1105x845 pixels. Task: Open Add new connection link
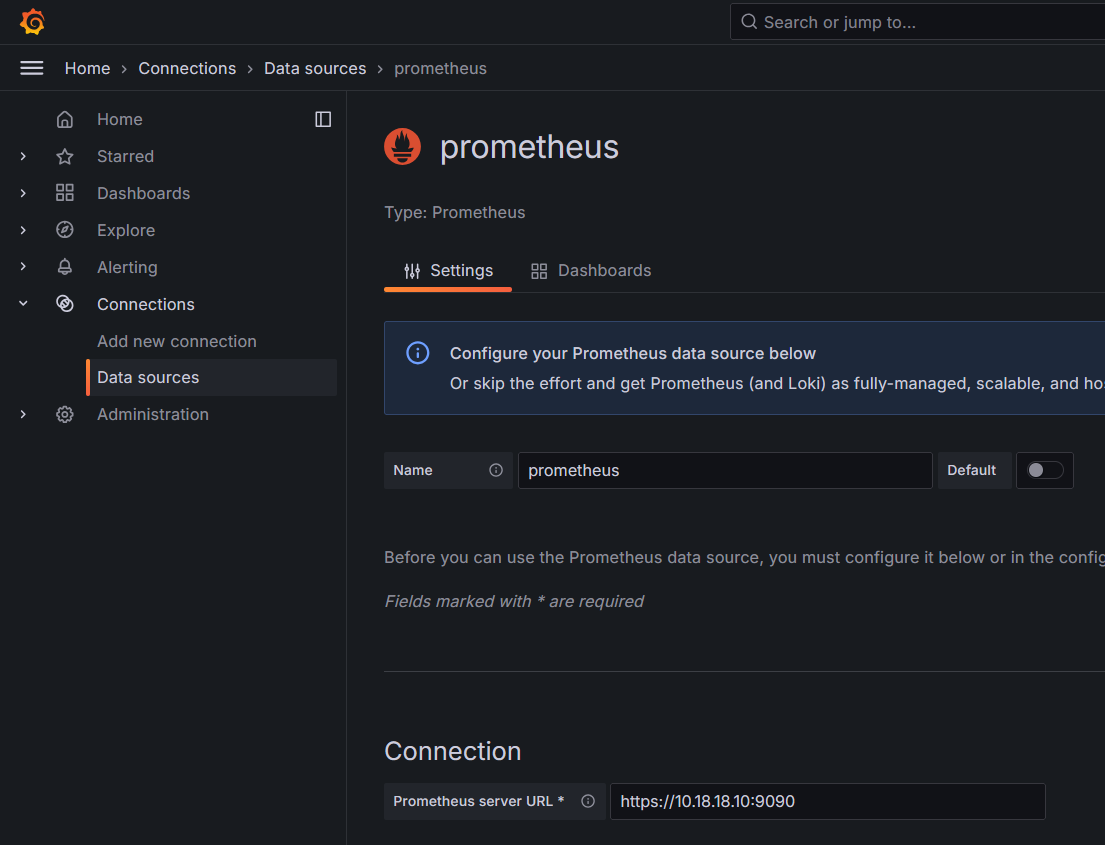point(177,341)
